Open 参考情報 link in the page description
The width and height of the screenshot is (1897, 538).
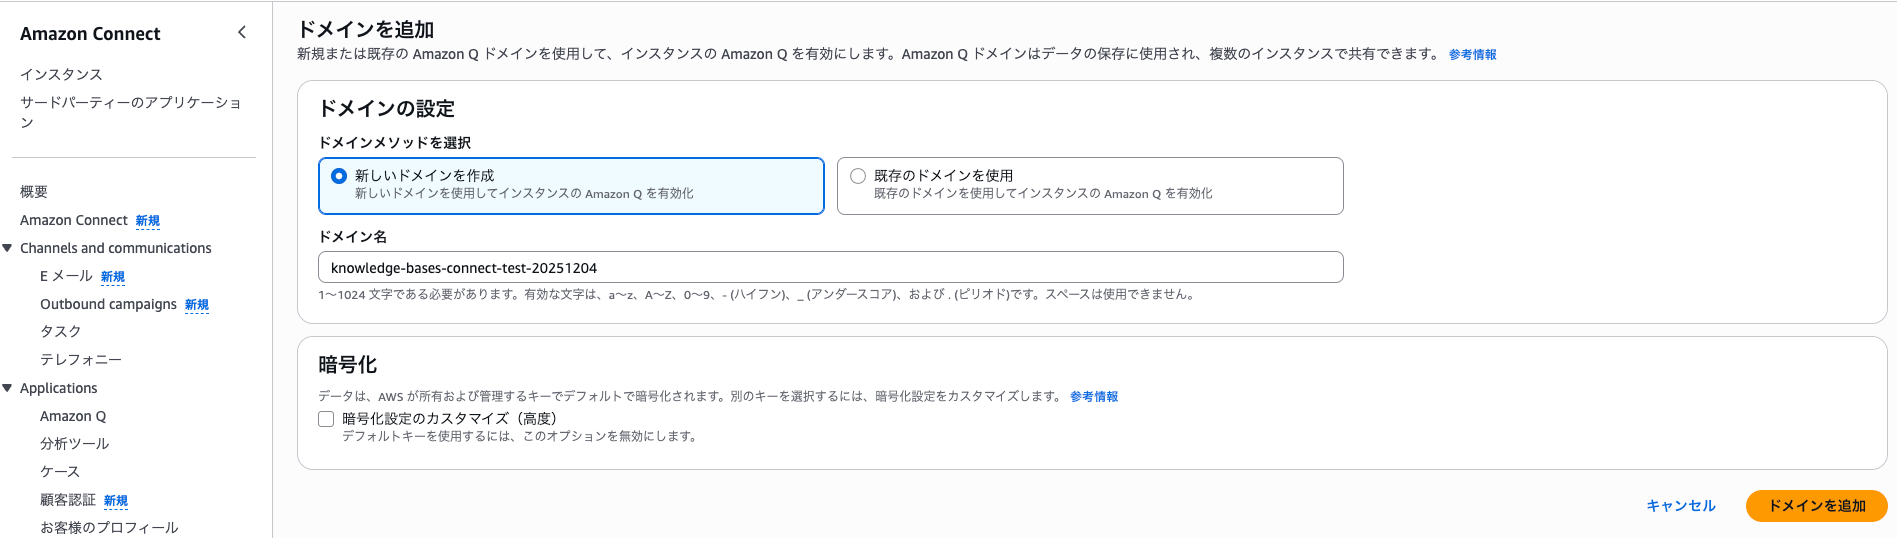[1472, 54]
